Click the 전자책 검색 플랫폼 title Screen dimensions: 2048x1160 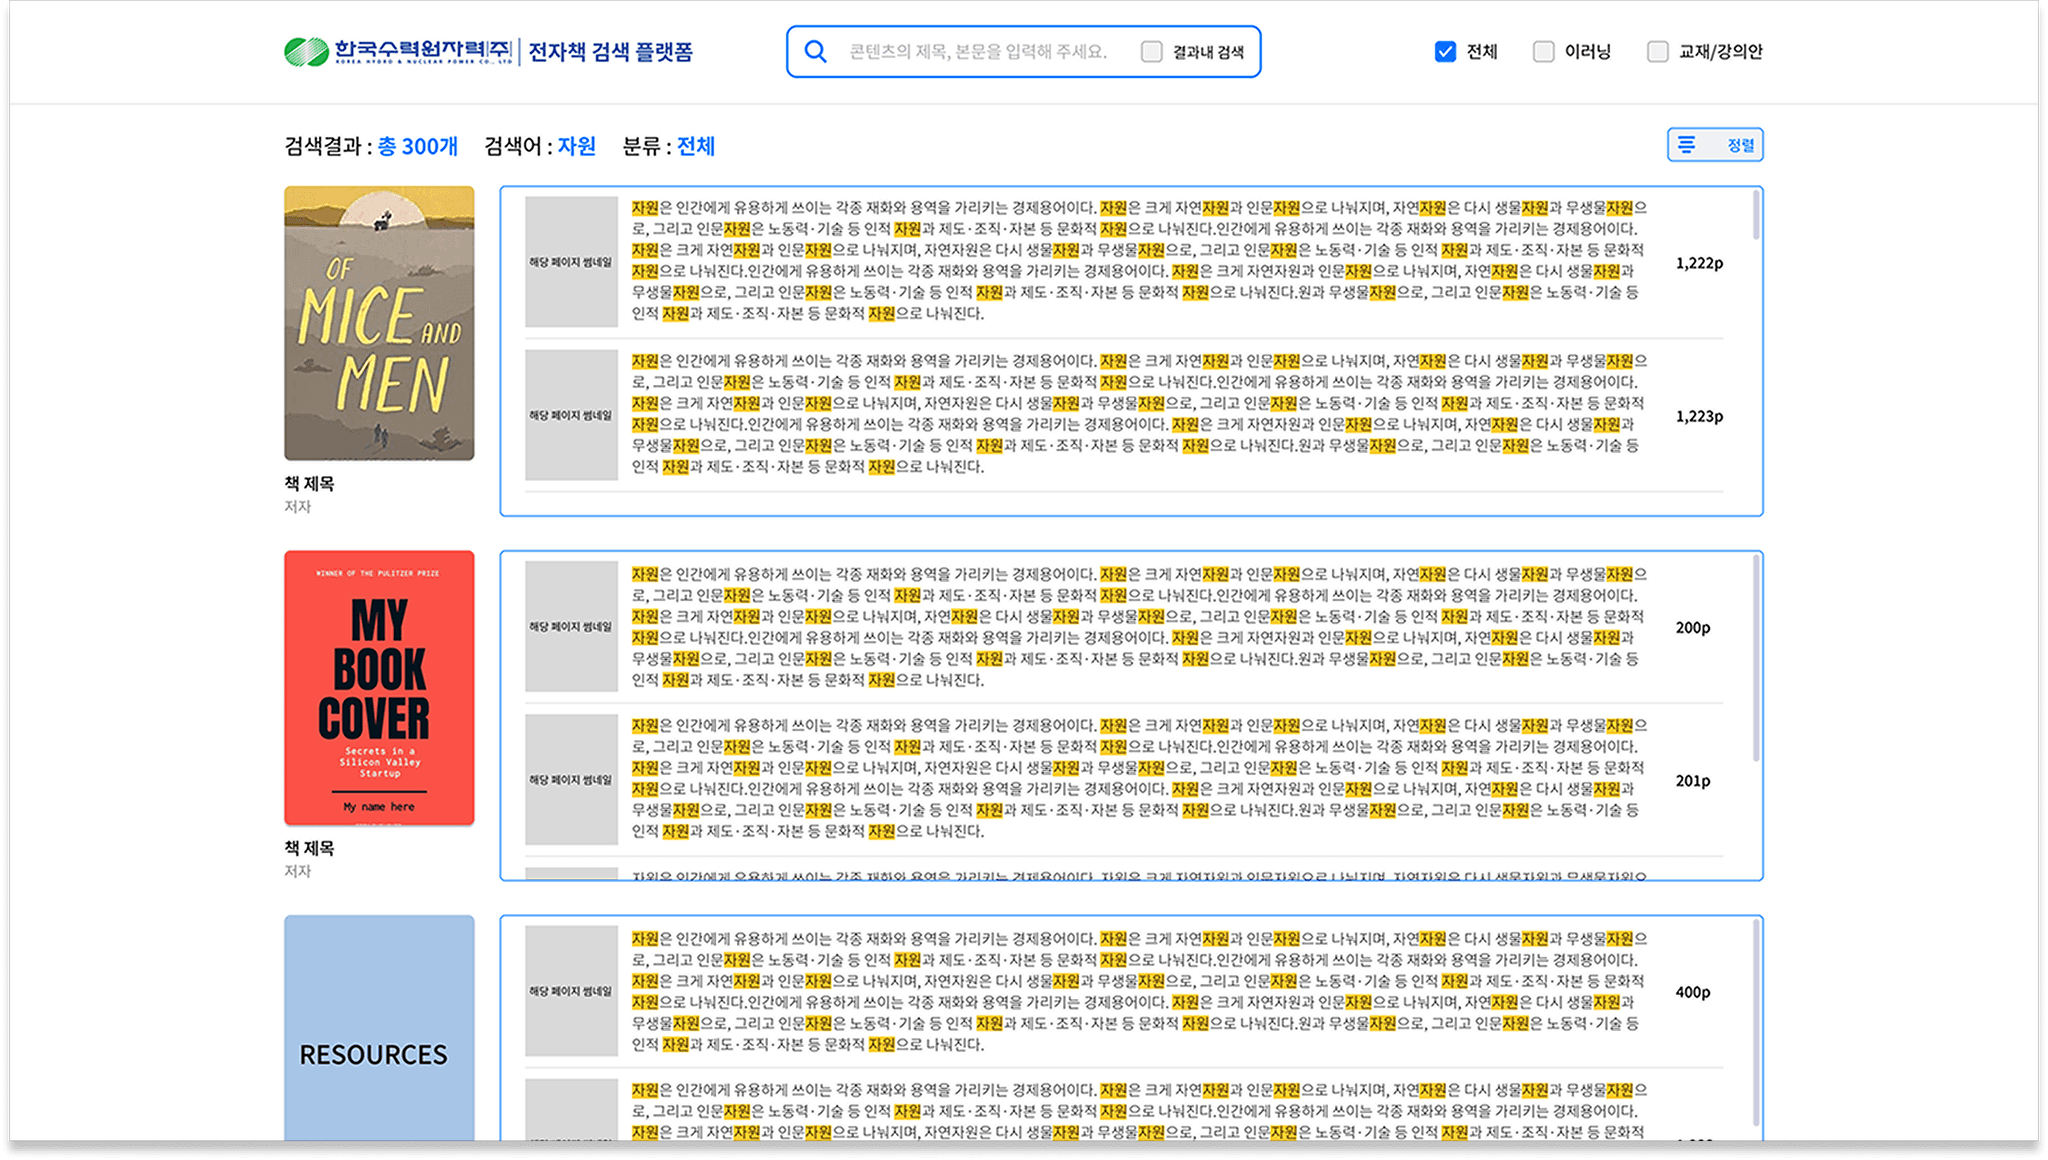point(610,51)
